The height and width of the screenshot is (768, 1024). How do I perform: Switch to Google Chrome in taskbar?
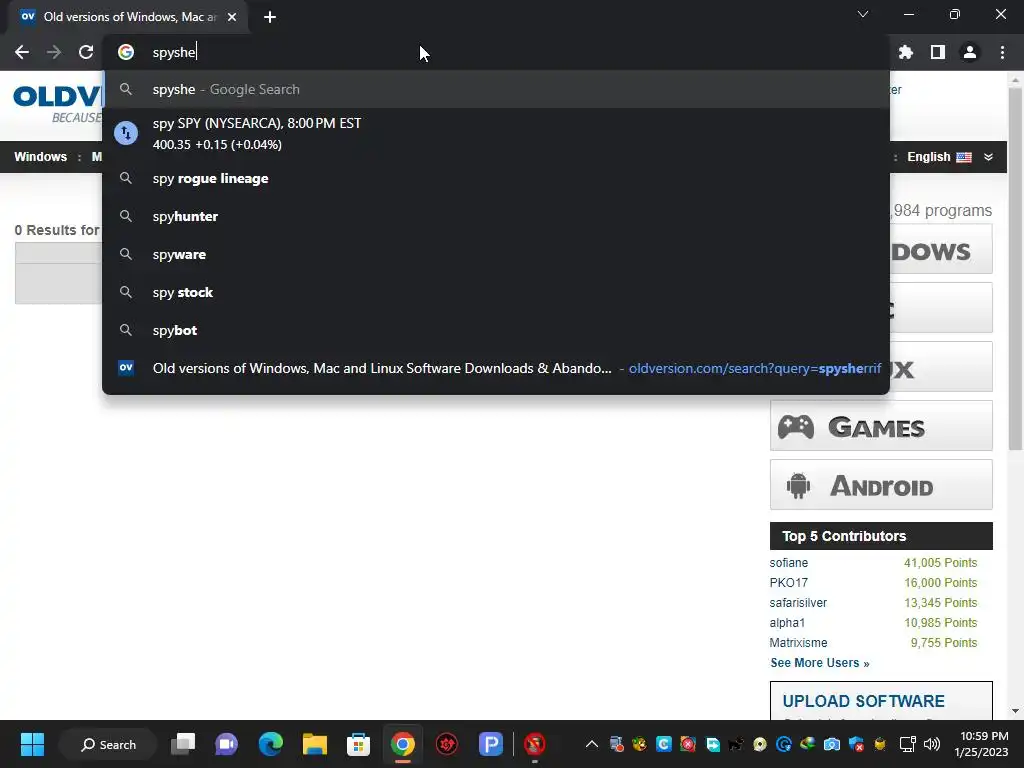coord(402,744)
